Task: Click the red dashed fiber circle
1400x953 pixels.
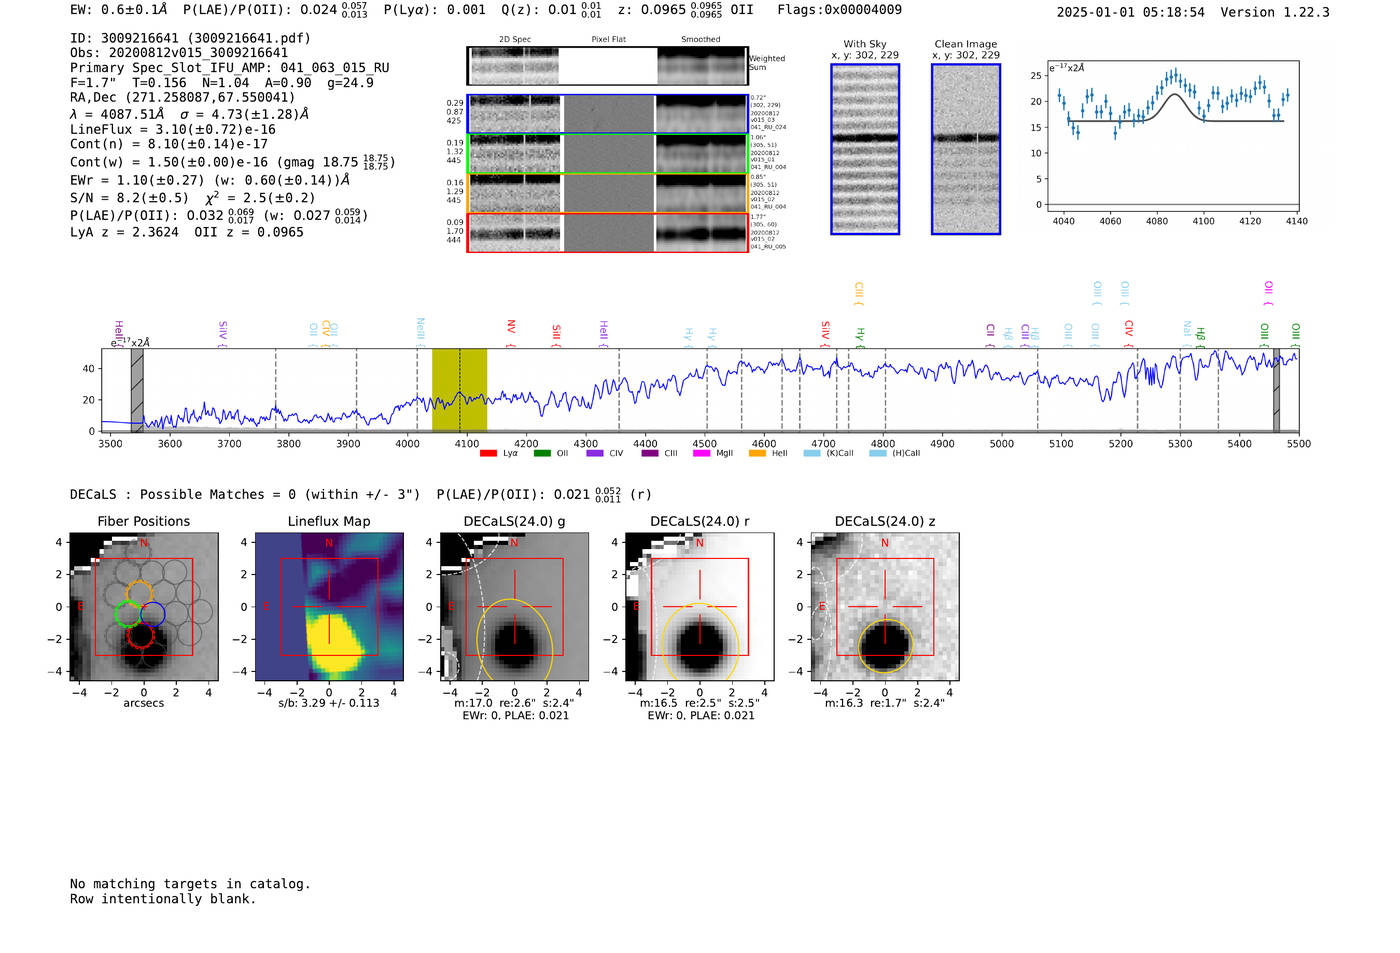Action: click(x=141, y=634)
